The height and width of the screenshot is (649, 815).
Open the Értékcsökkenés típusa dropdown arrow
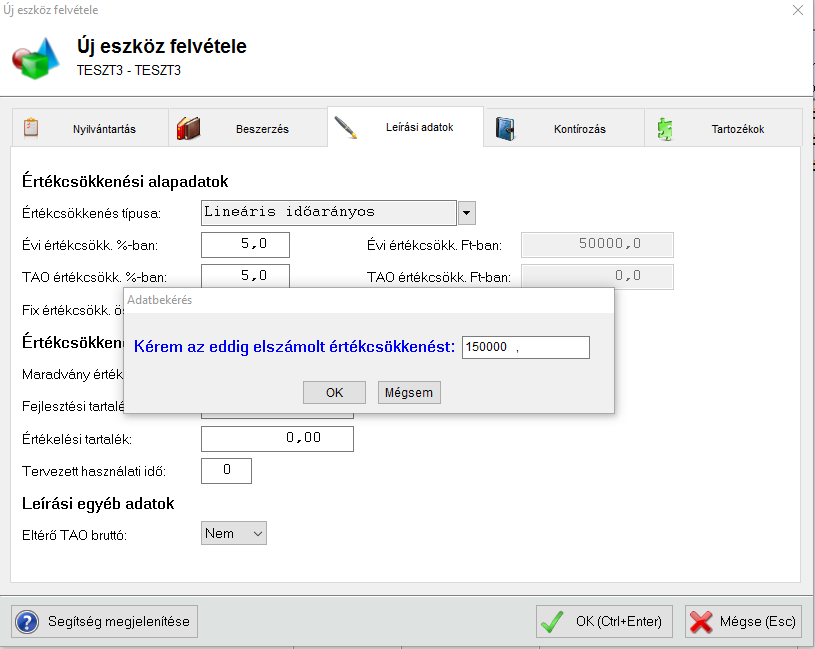click(467, 213)
